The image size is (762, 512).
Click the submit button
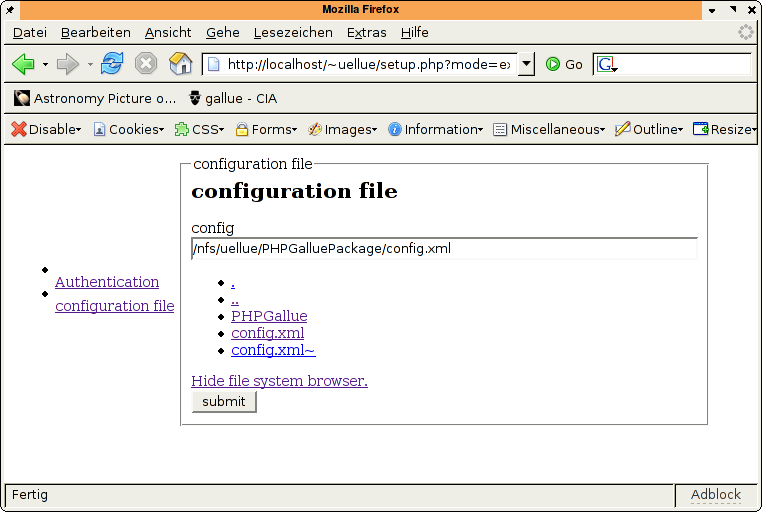pyautogui.click(x=224, y=401)
